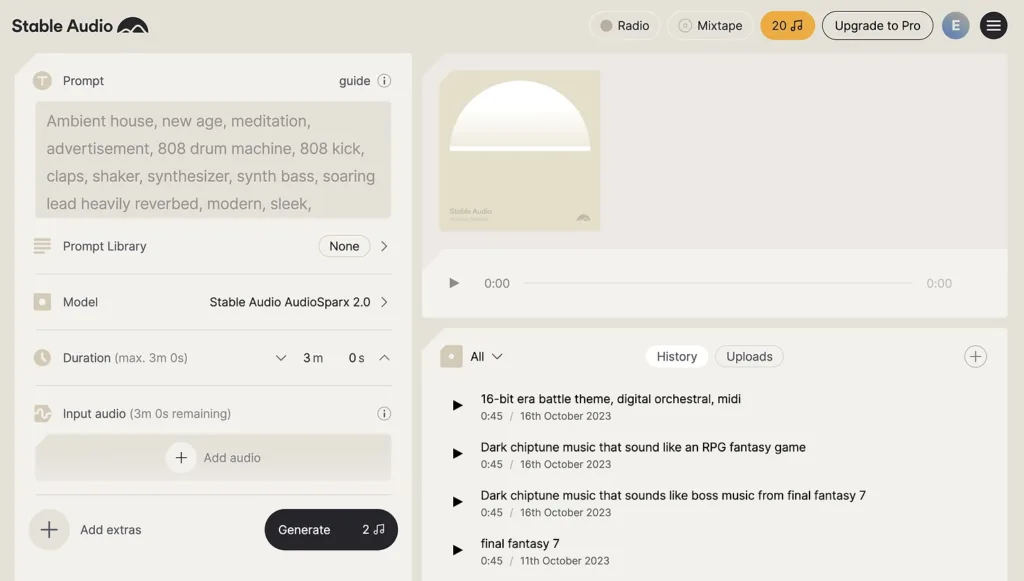Click the Upgrade to Pro button

tap(877, 26)
